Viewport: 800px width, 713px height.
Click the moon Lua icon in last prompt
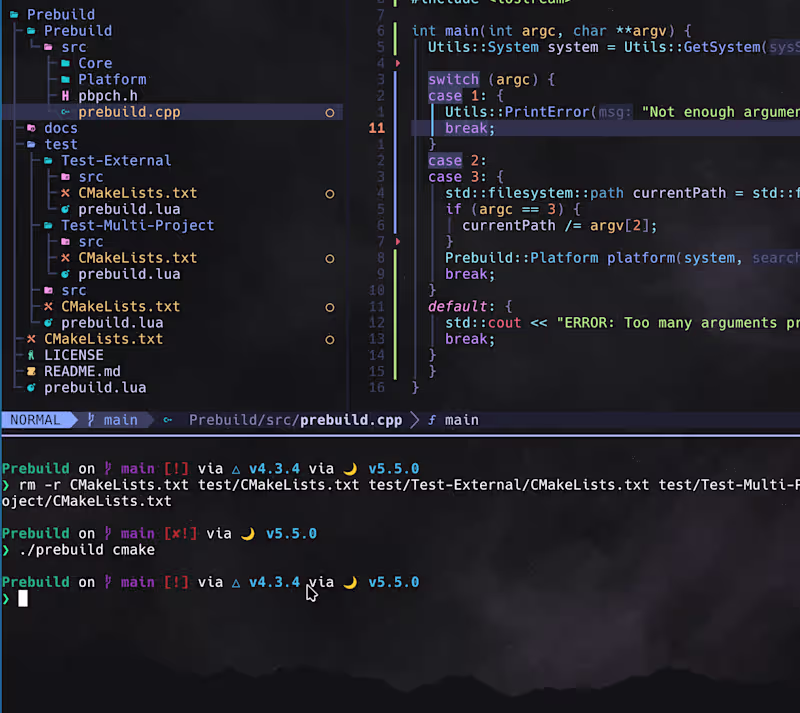point(350,582)
